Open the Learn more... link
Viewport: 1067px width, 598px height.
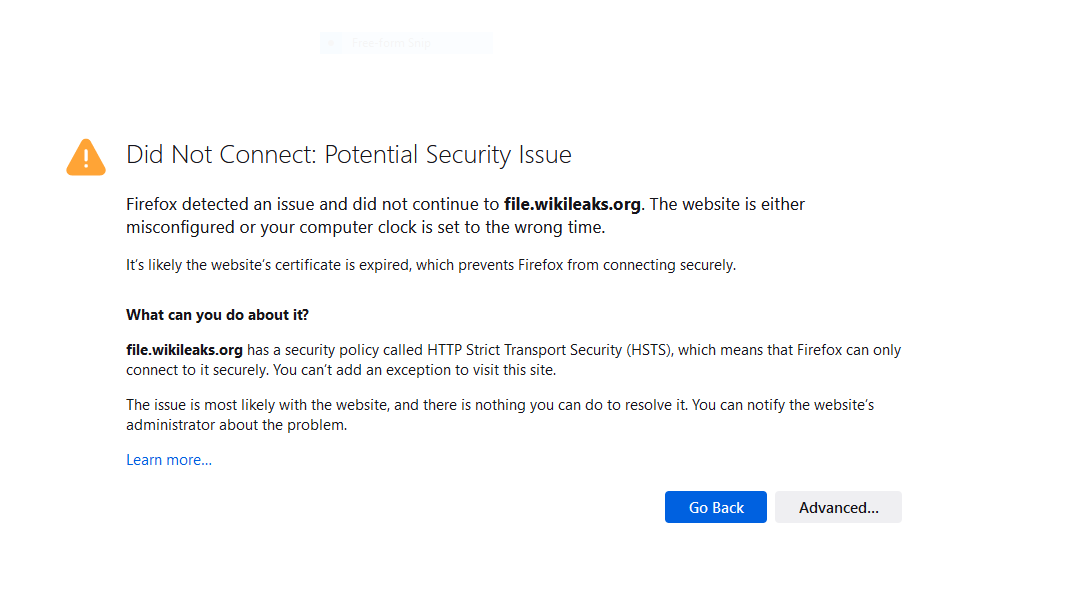(169, 460)
